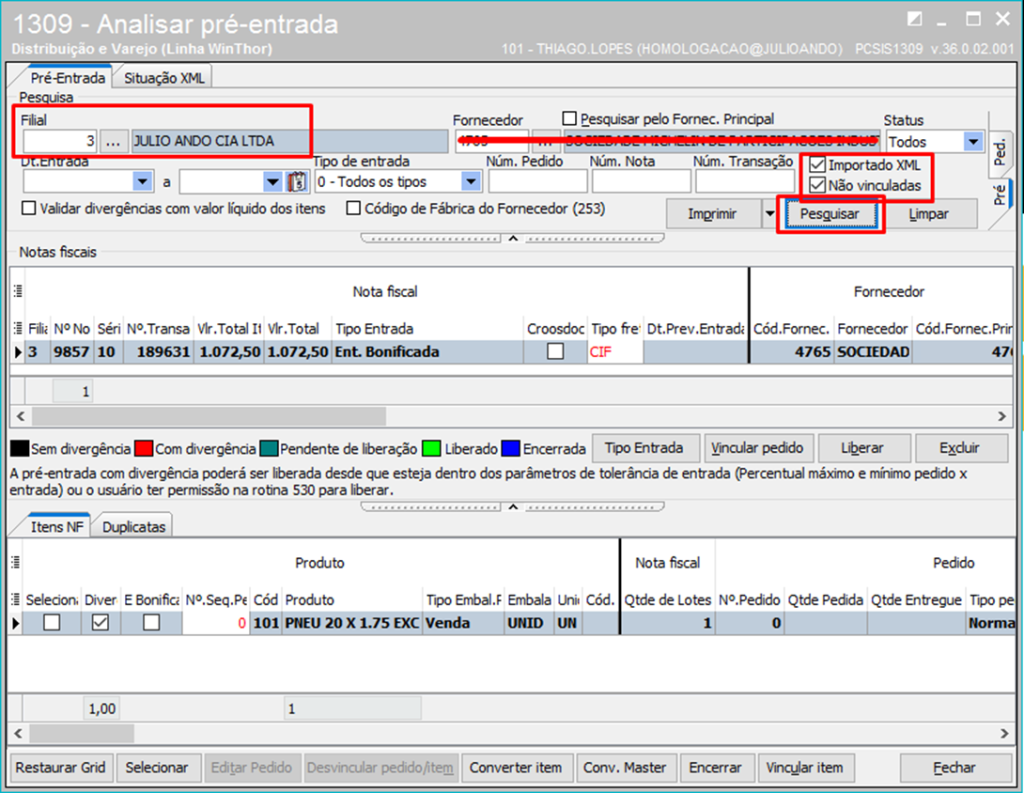The height and width of the screenshot is (793, 1024).
Task: Toggle the Não vinculadas checkbox
Action: 818,185
